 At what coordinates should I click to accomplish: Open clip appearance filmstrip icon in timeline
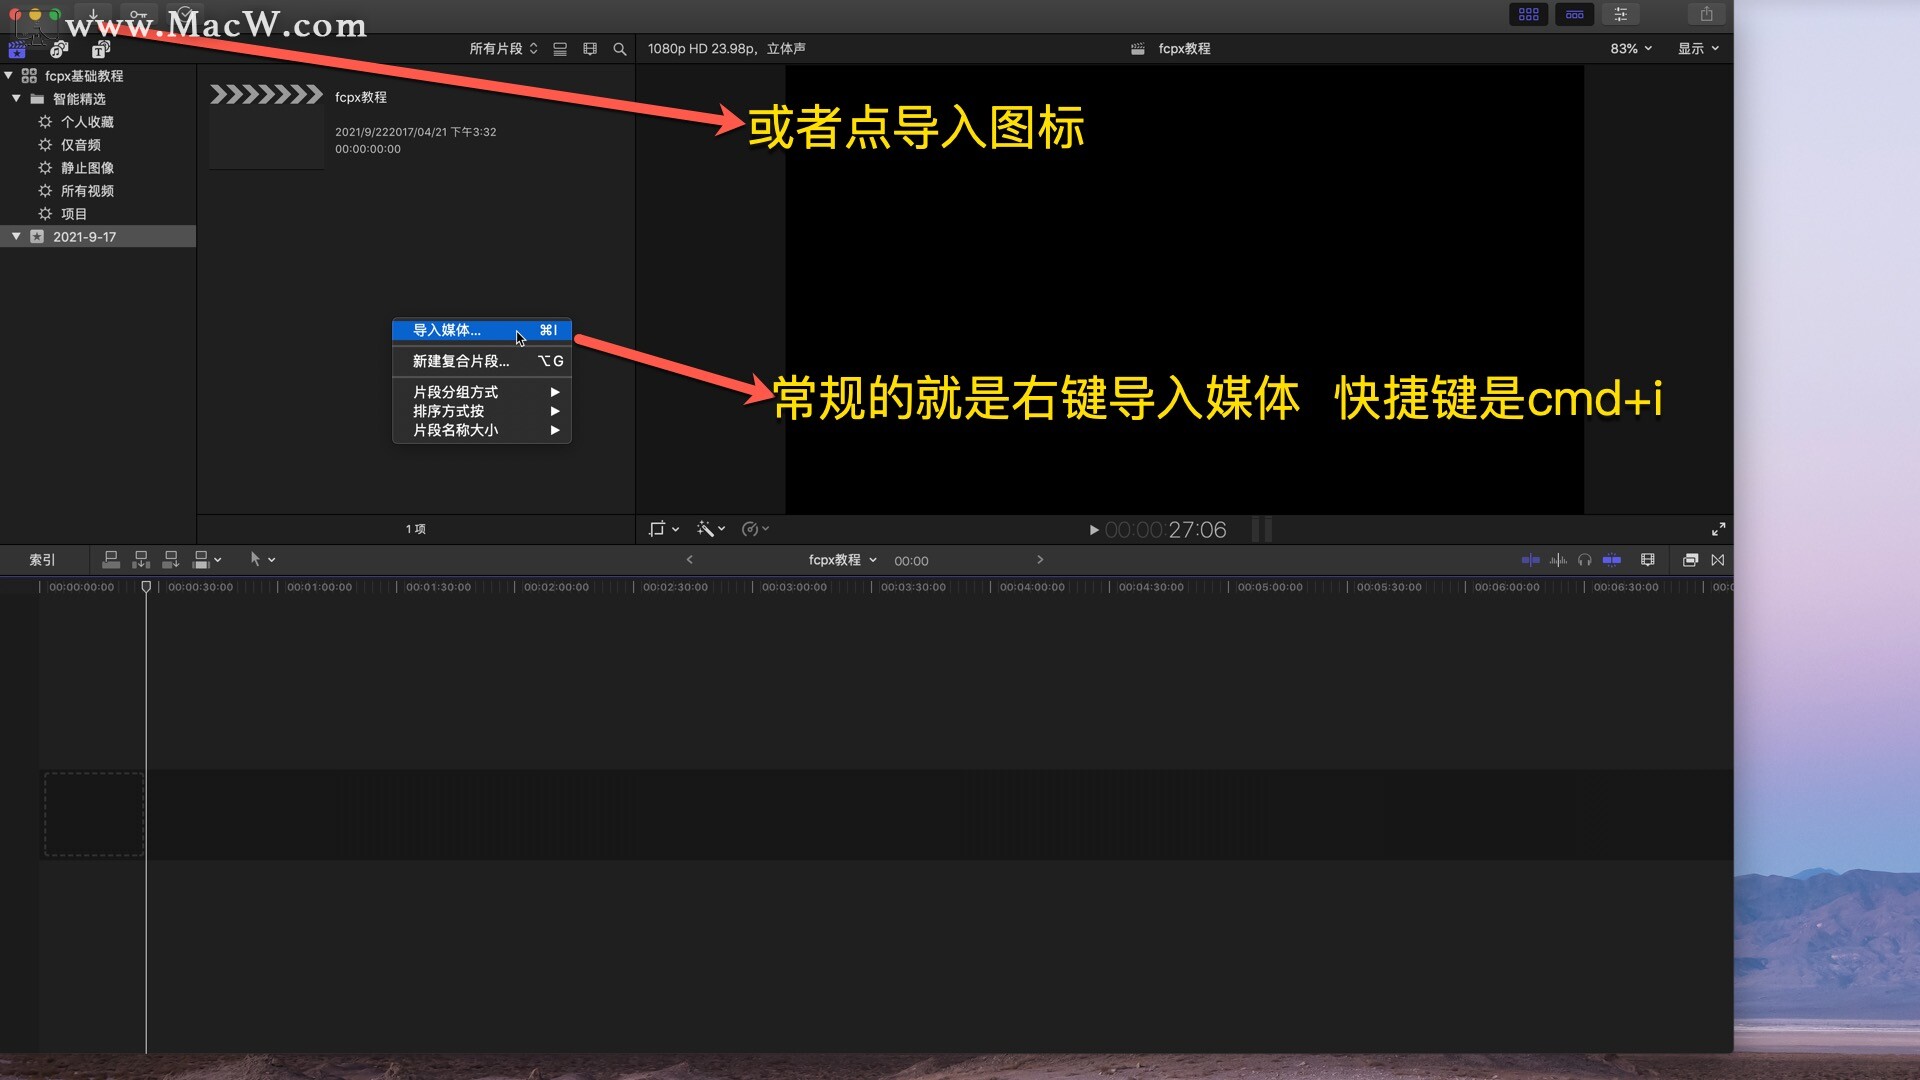[x=1648, y=560]
